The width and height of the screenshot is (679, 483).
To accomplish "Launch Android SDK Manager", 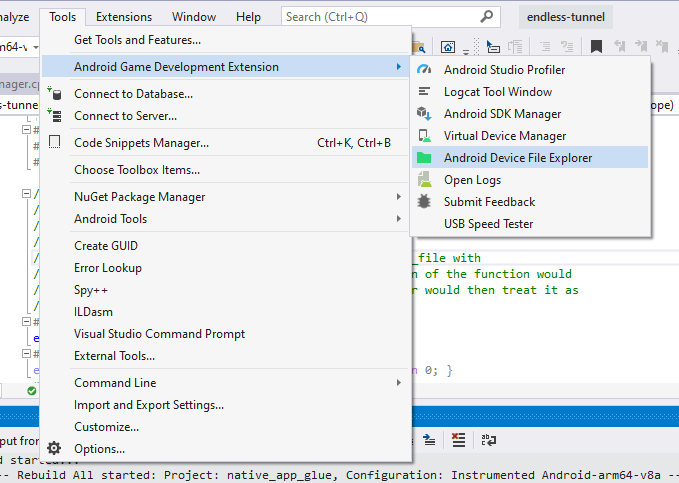I will 502,114.
